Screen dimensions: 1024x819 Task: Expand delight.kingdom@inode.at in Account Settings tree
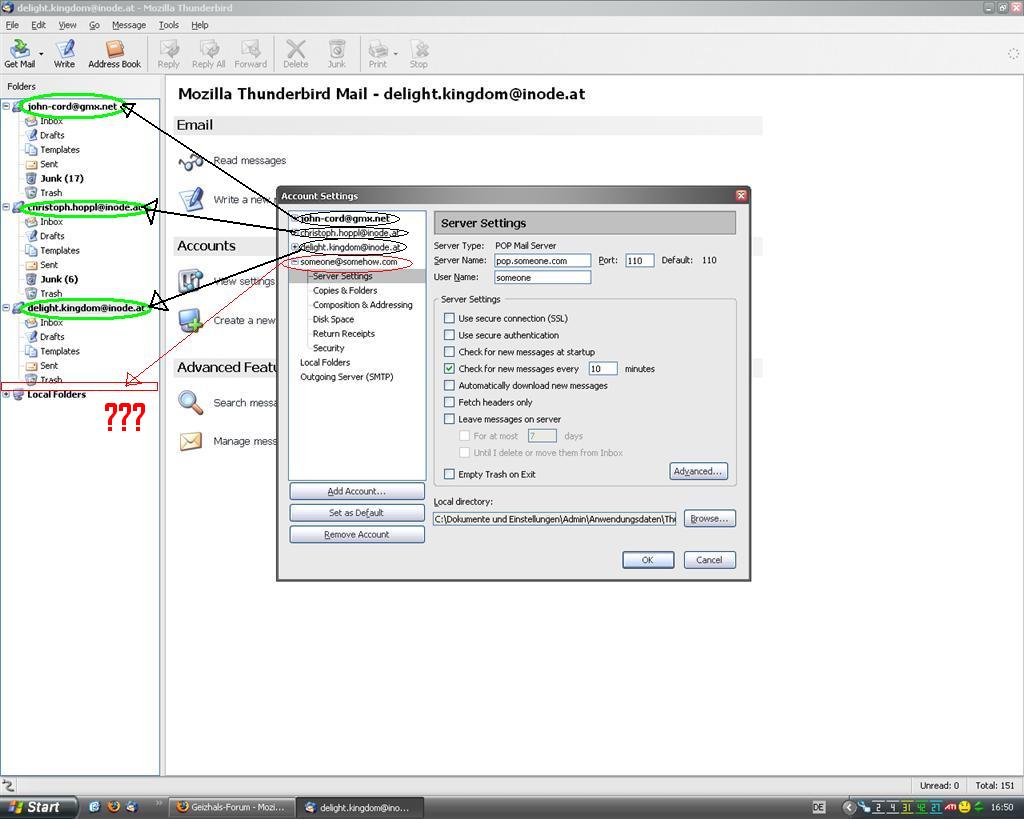point(295,247)
